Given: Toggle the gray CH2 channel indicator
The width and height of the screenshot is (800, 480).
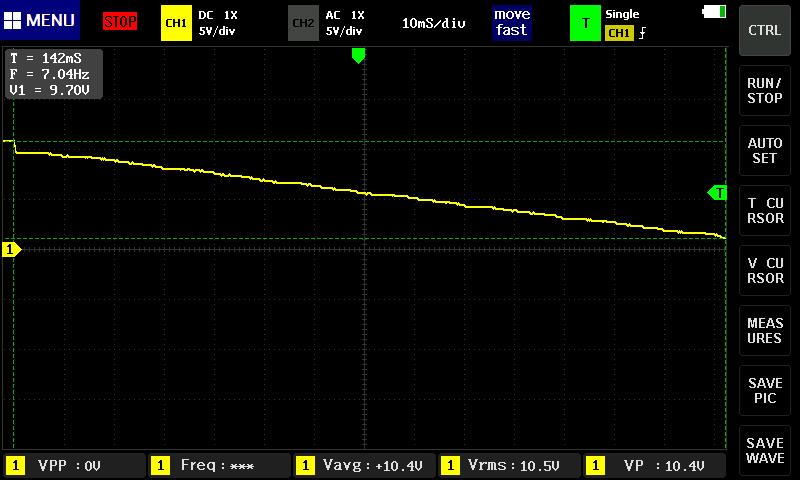Looking at the screenshot, I should (x=302, y=22).
